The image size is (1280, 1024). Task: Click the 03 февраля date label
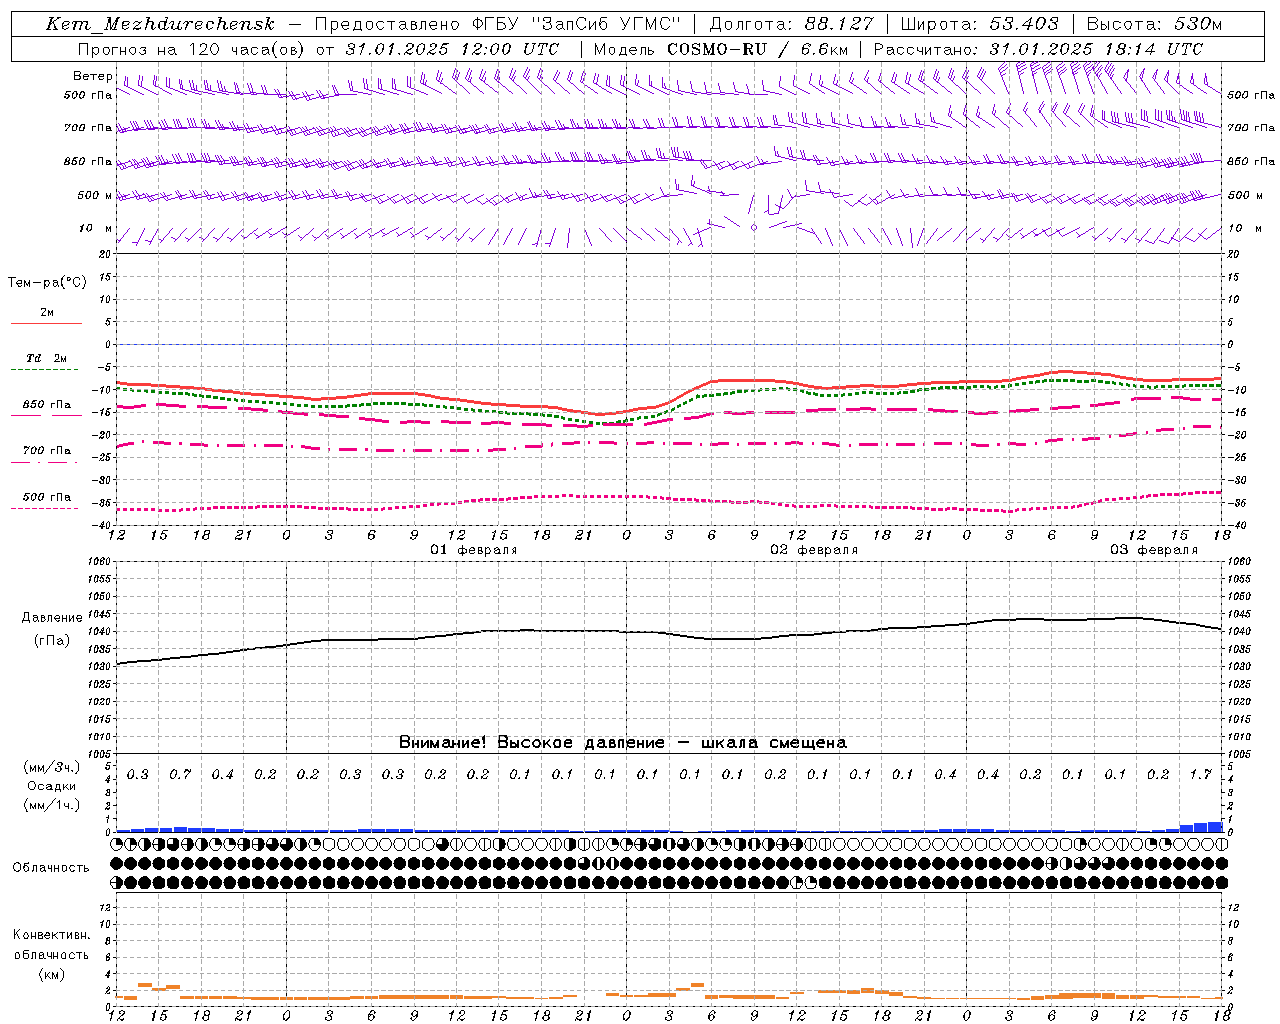click(1153, 550)
